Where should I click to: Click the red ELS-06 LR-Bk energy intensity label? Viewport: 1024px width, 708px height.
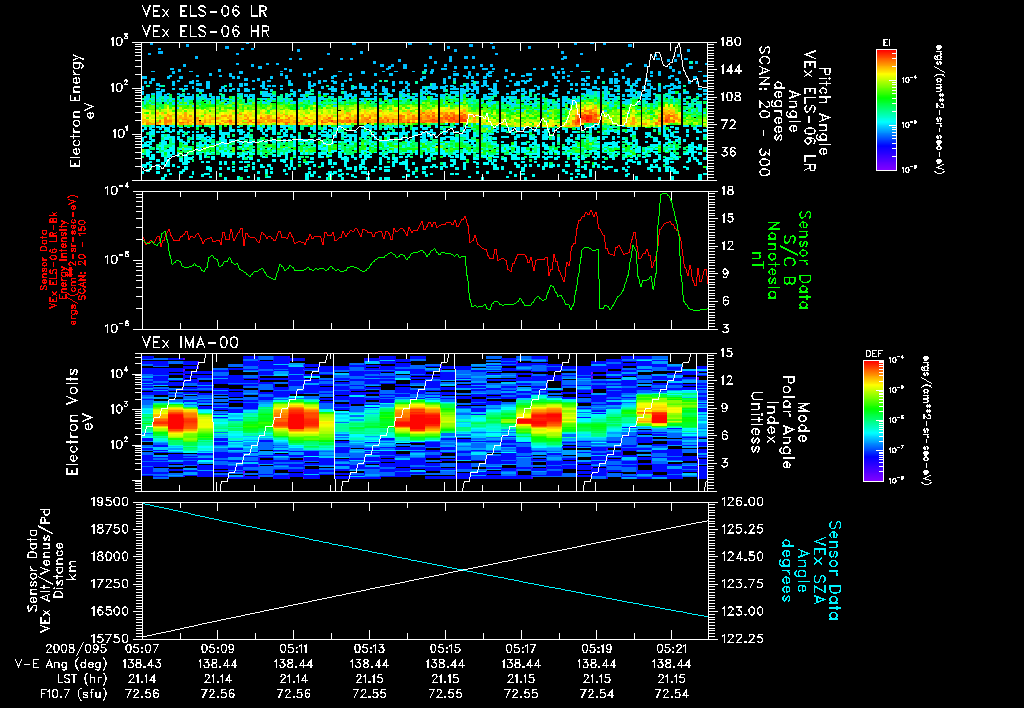(63, 260)
